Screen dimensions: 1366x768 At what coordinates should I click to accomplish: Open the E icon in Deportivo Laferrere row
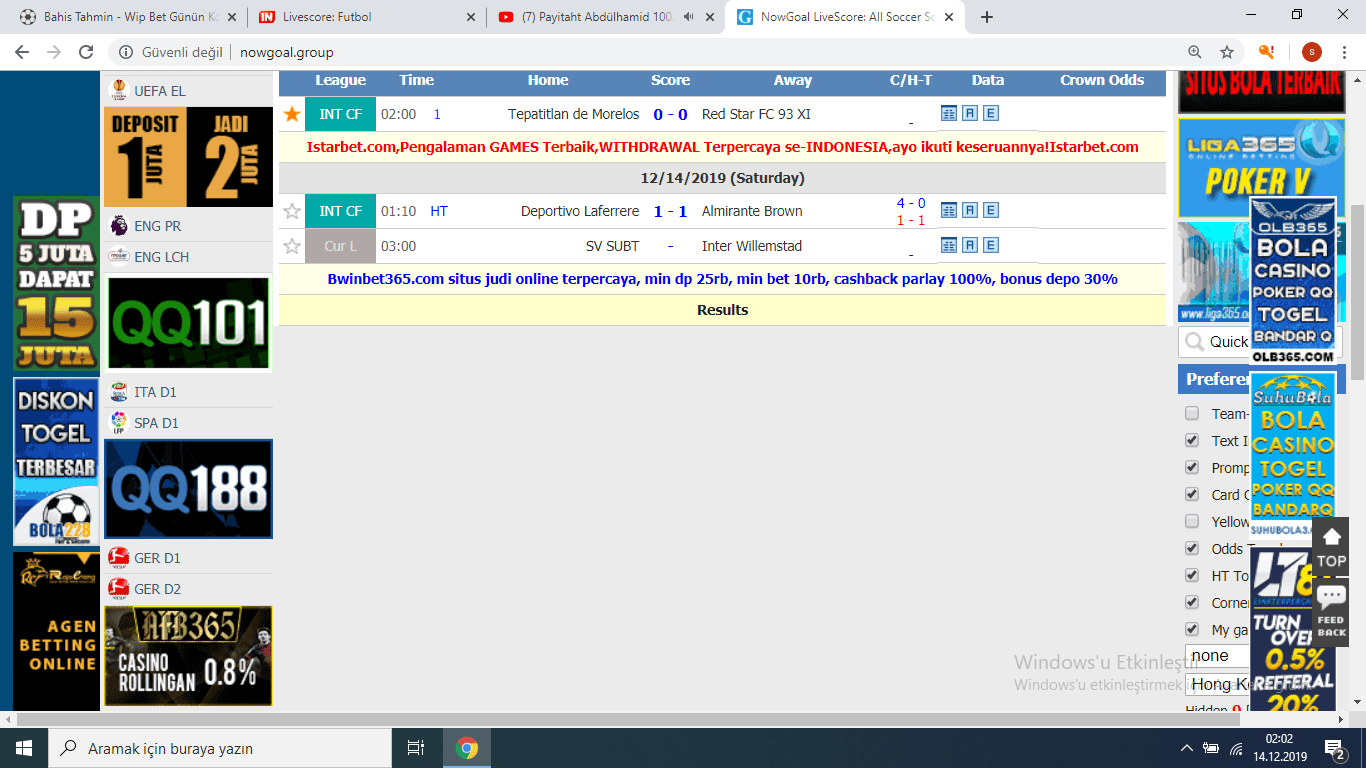click(x=991, y=210)
